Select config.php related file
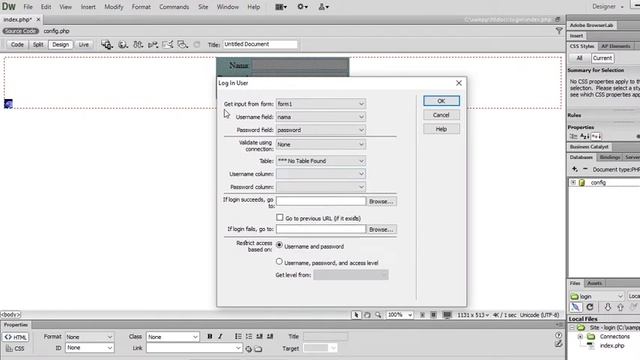This screenshot has height=360, width=640. (x=56, y=31)
